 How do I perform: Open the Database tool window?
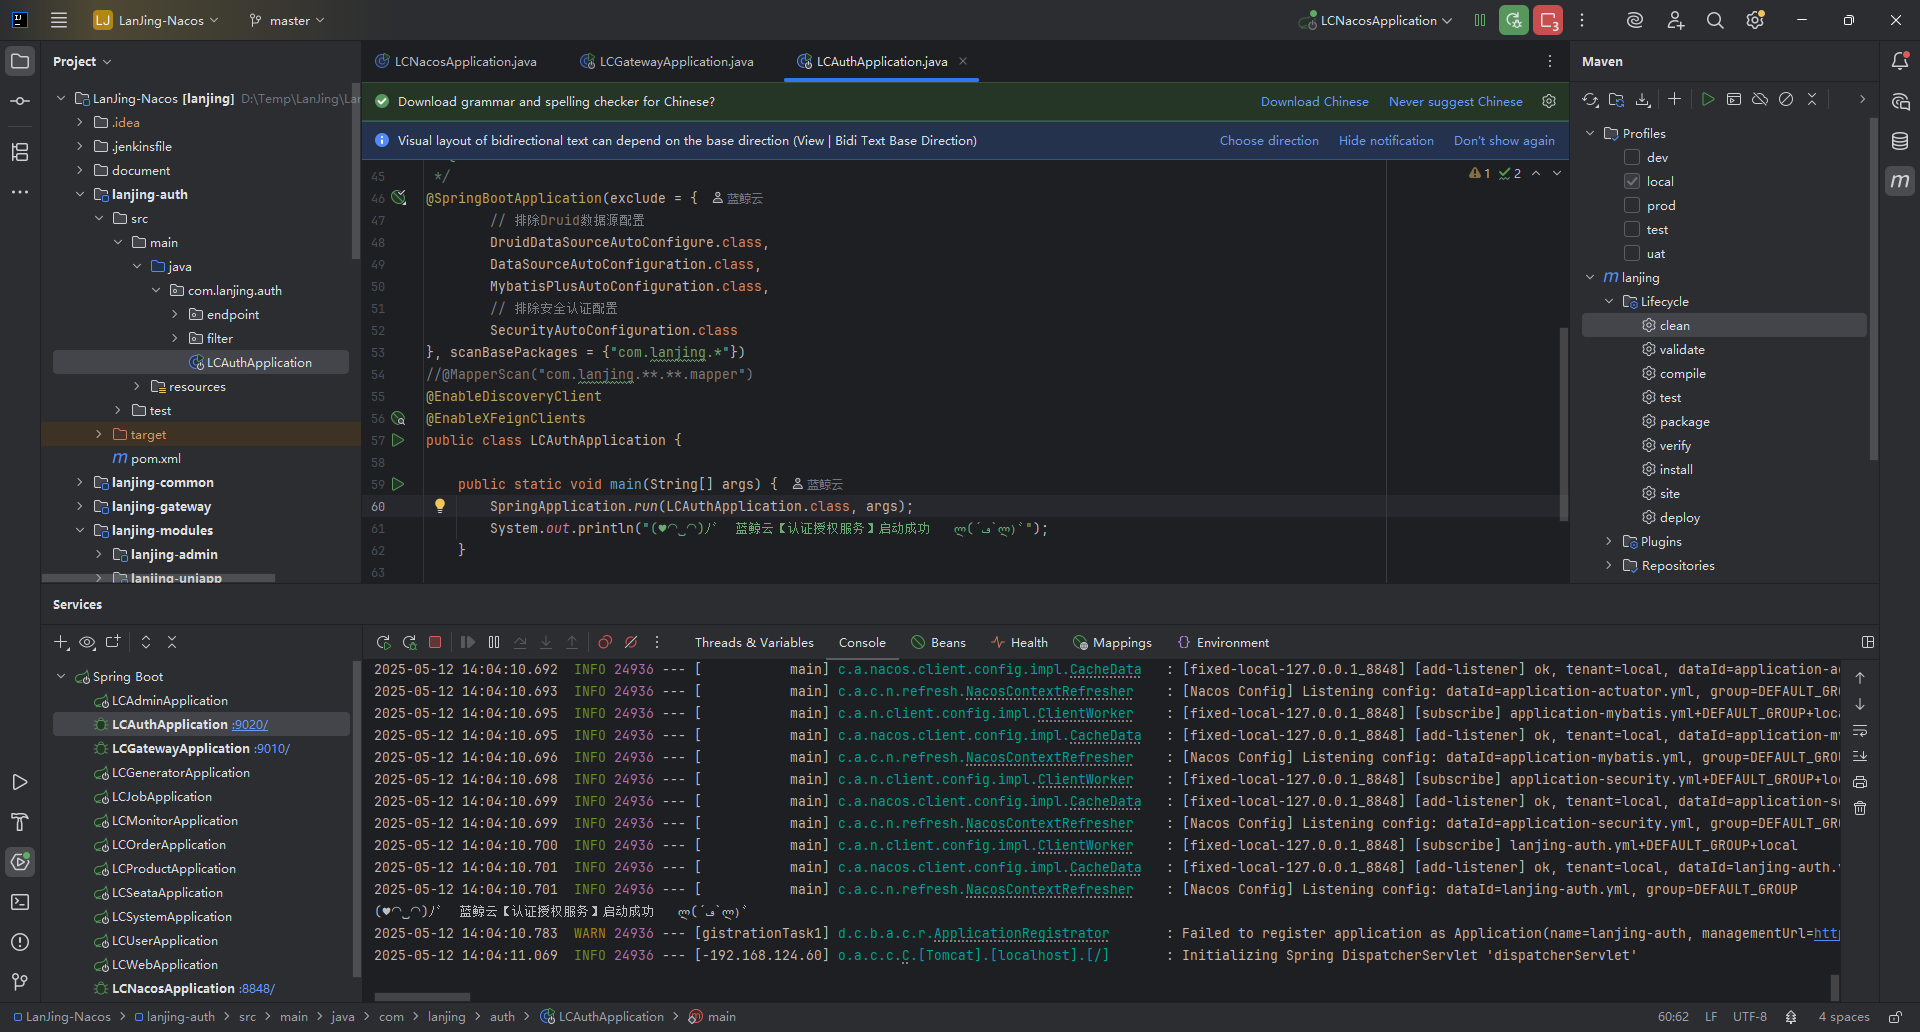pos(1900,141)
